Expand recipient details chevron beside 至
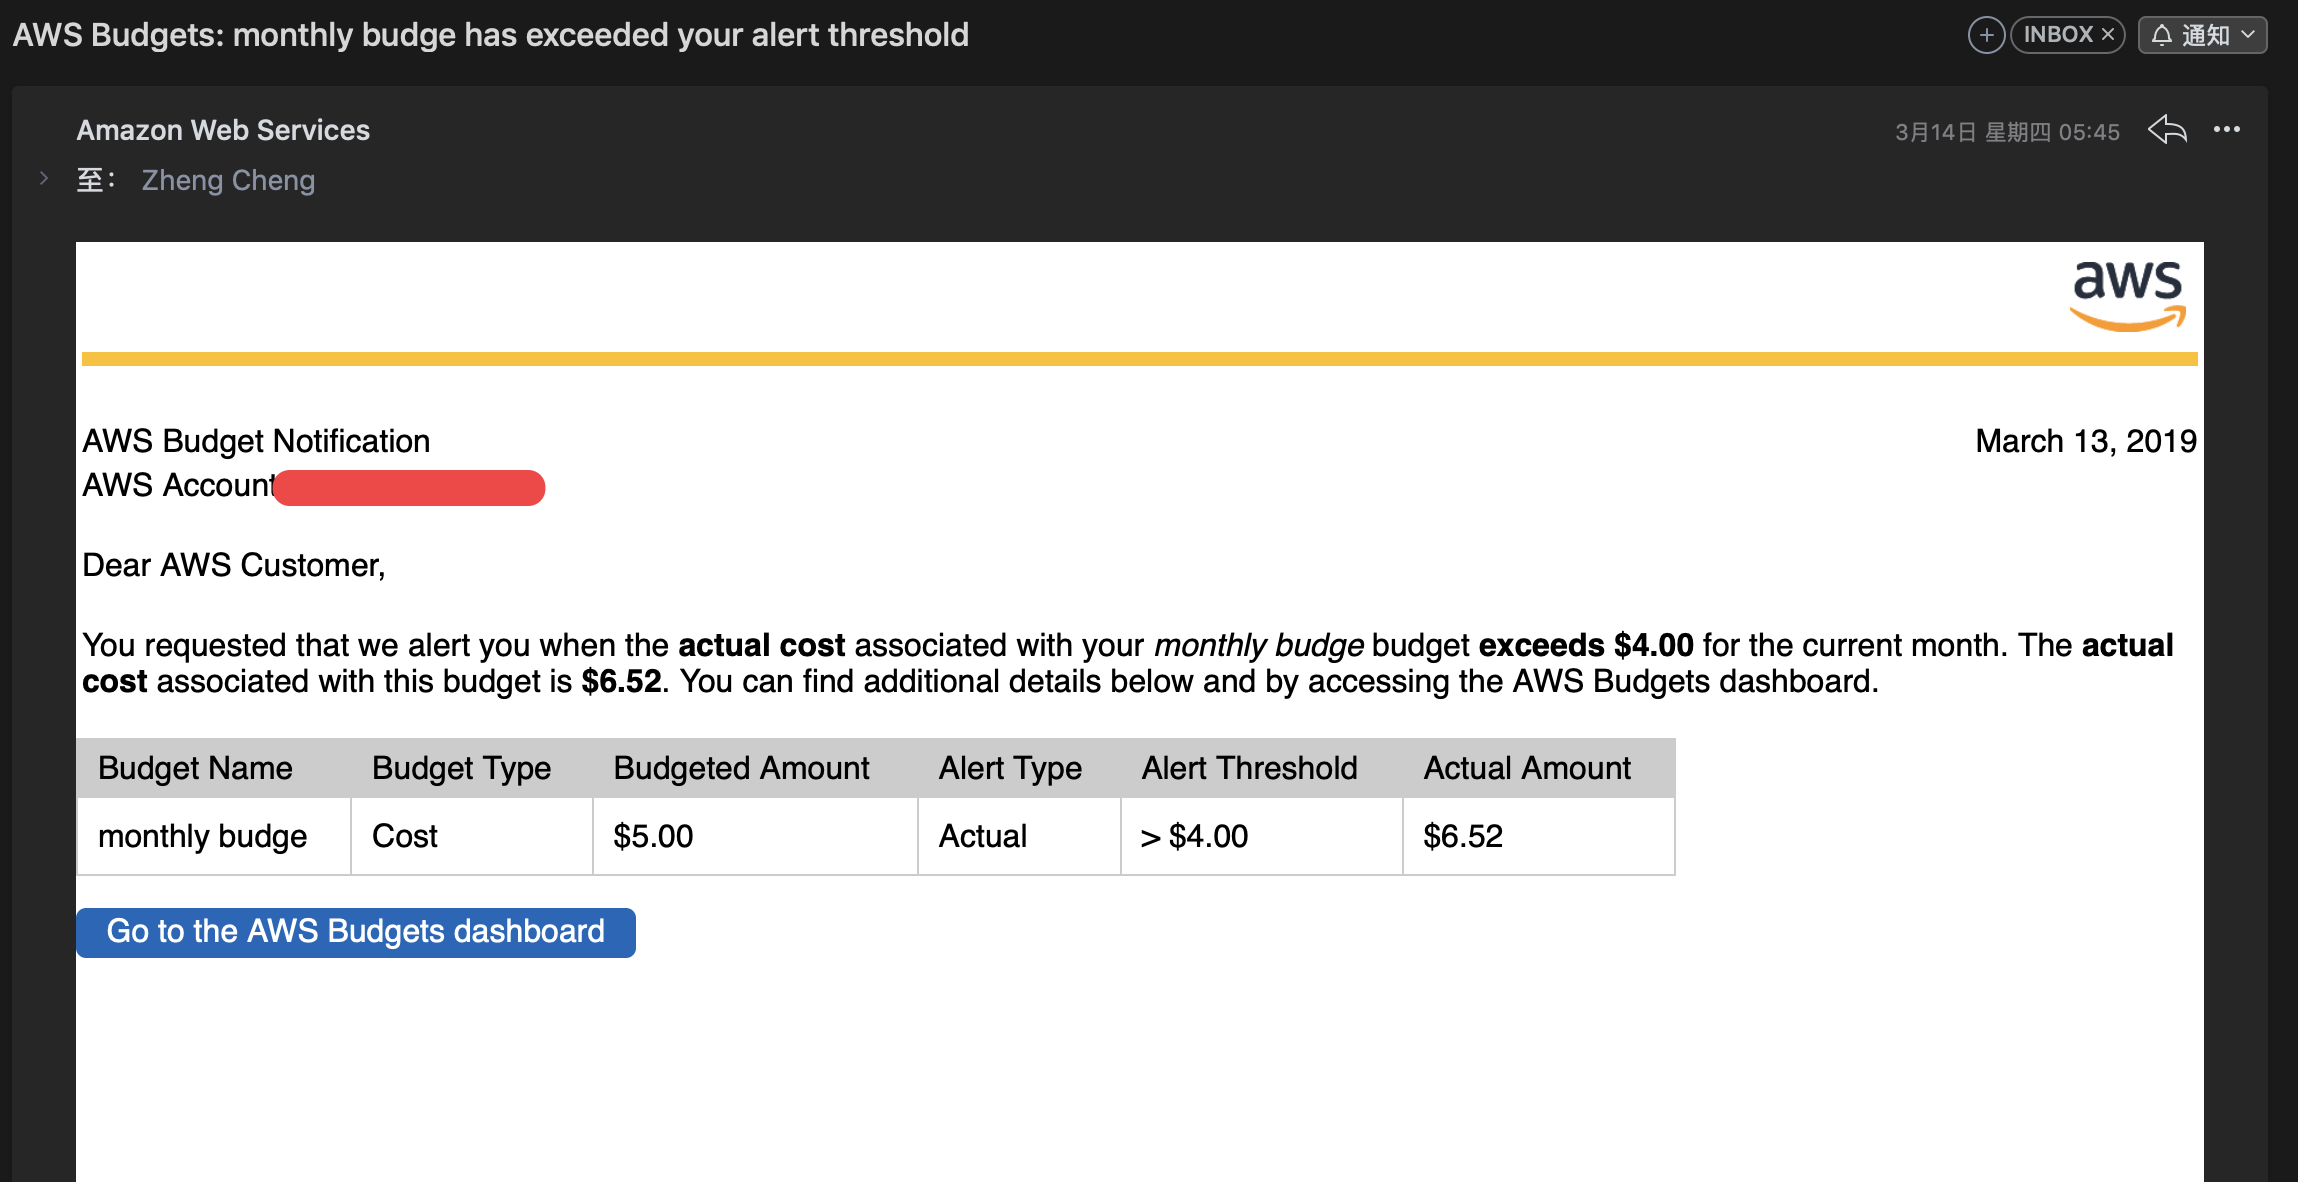 [44, 179]
